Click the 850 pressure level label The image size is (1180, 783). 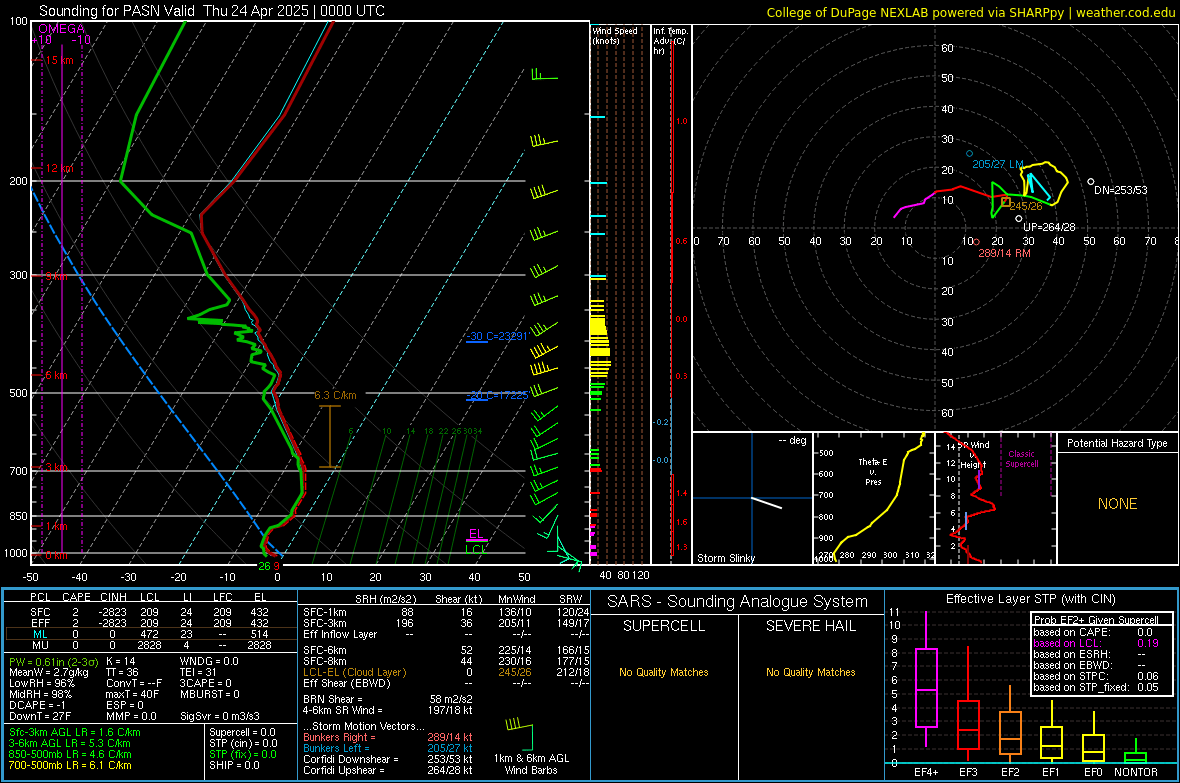point(18,516)
